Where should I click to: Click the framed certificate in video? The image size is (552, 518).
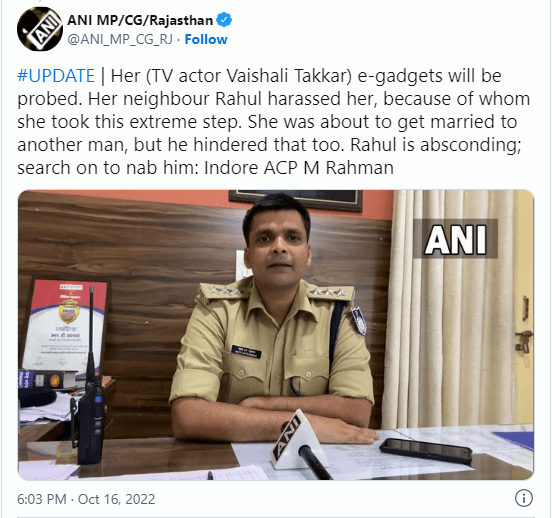point(66,325)
